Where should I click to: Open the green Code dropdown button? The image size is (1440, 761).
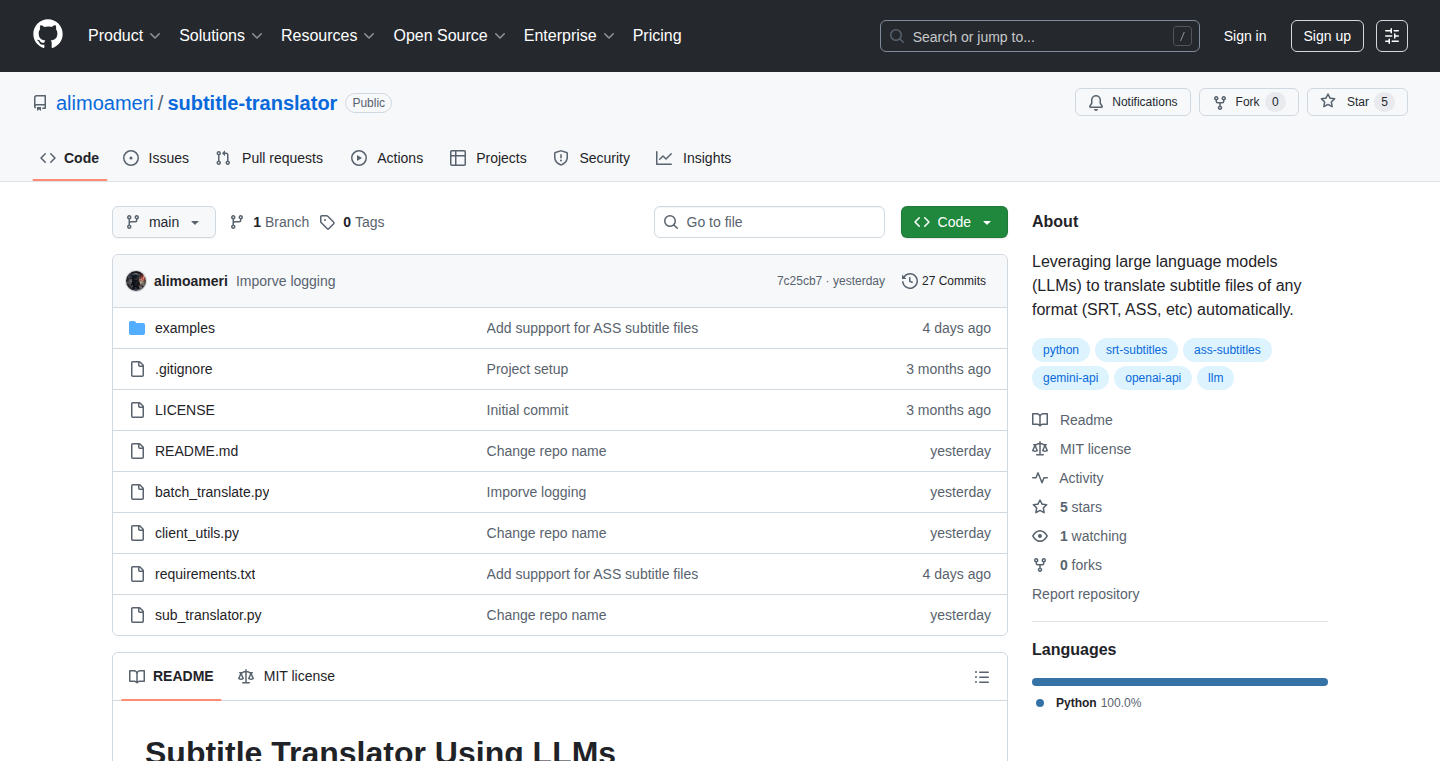[x=954, y=222]
